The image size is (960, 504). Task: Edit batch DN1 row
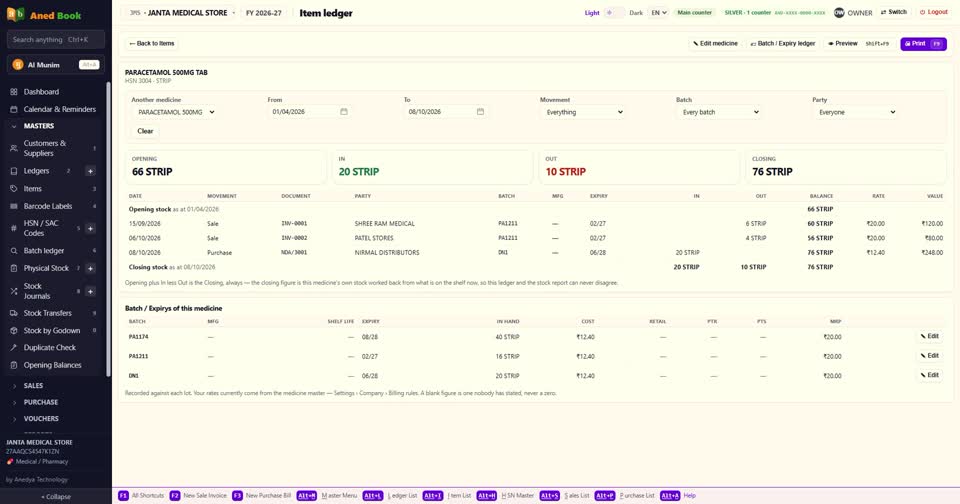tap(929, 375)
